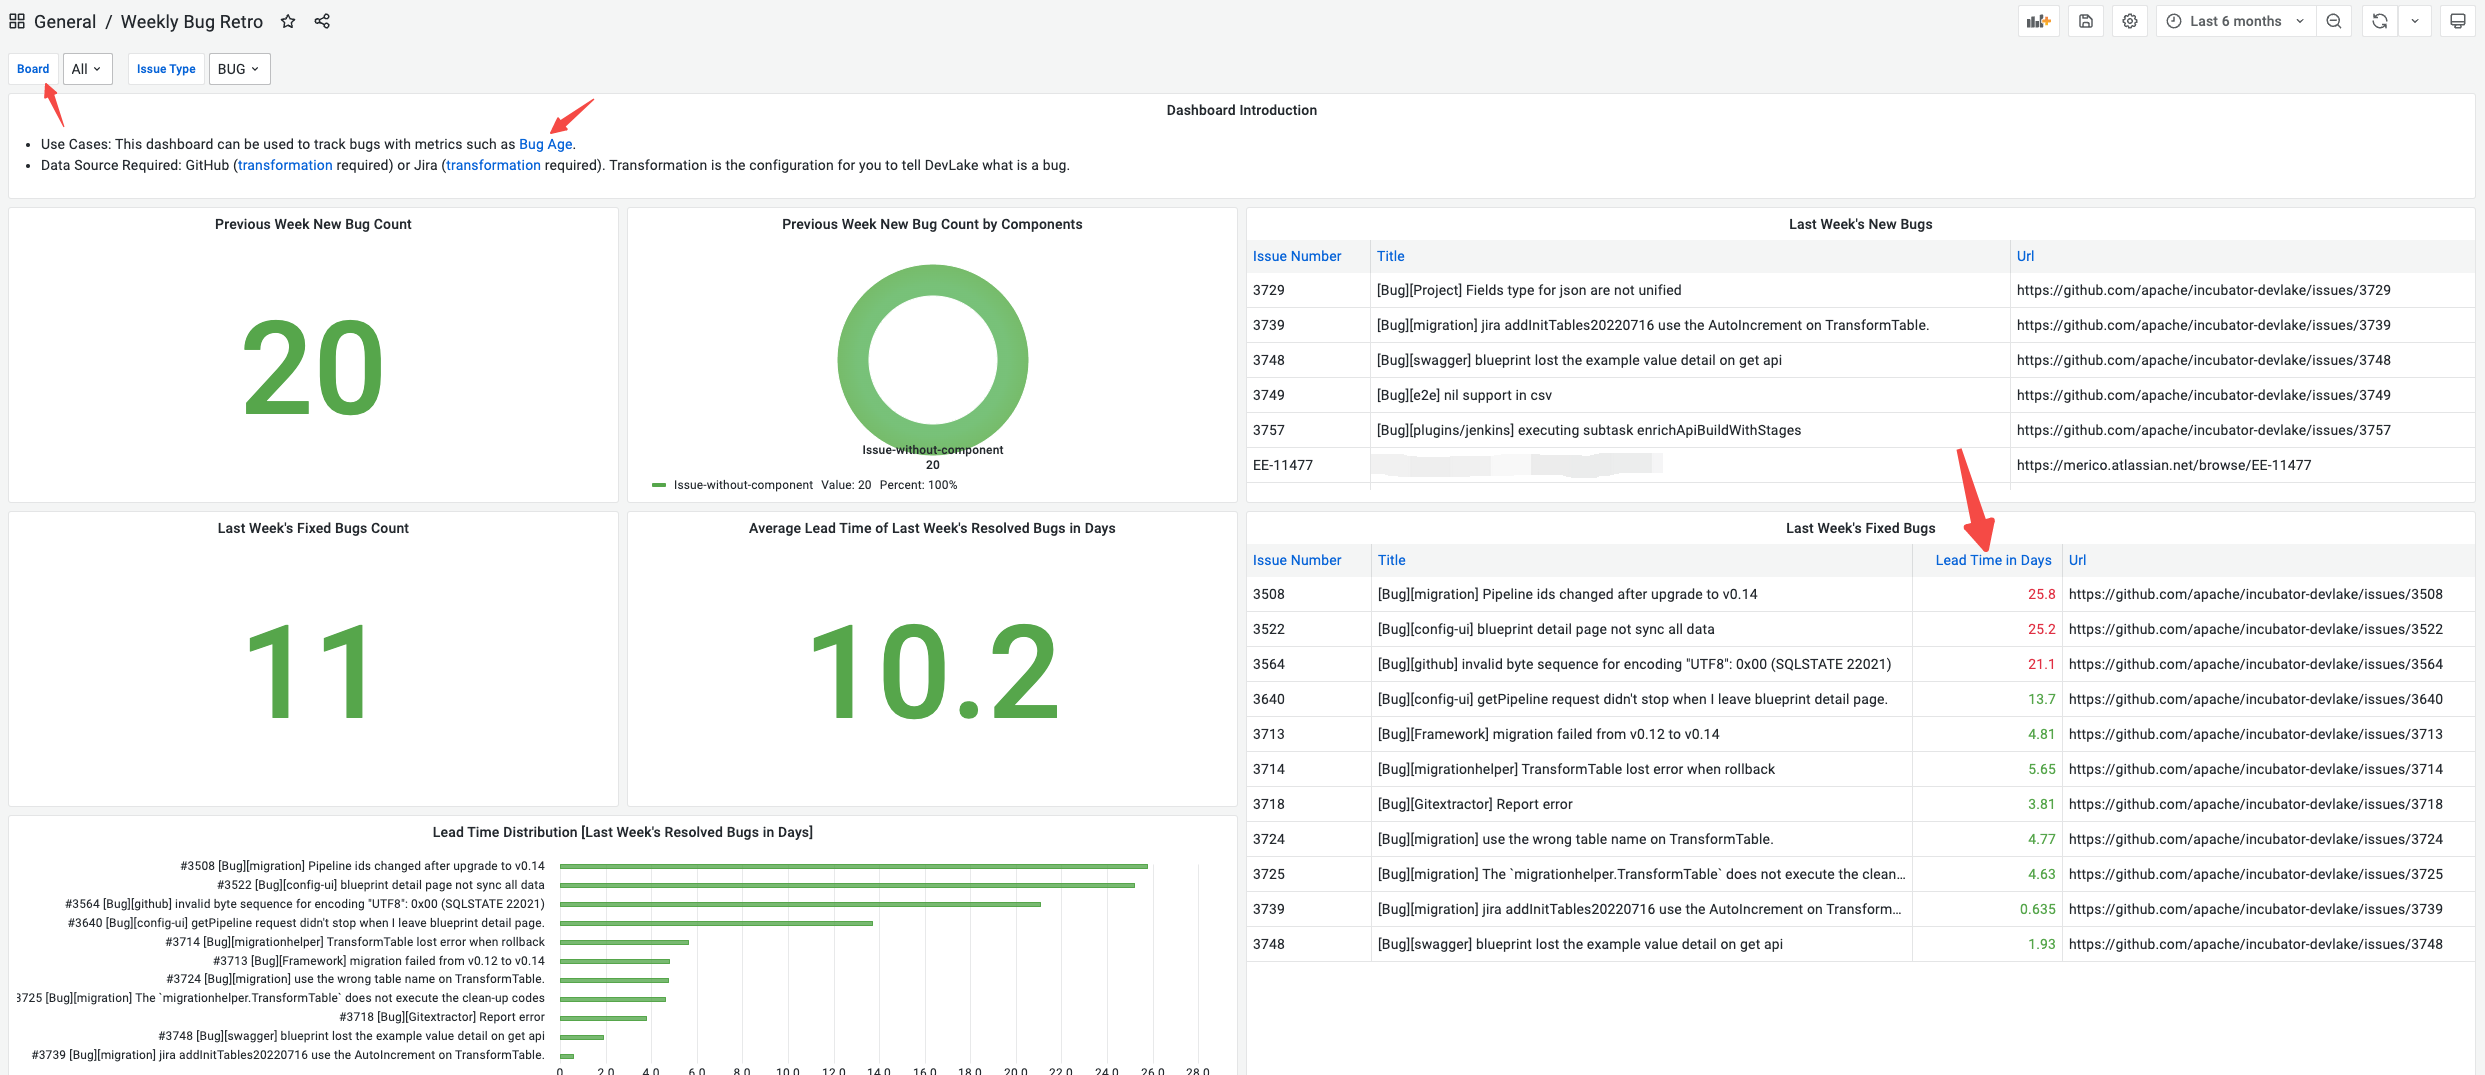The width and height of the screenshot is (2485, 1075).
Task: Open the Jira transformation link
Action: point(493,165)
